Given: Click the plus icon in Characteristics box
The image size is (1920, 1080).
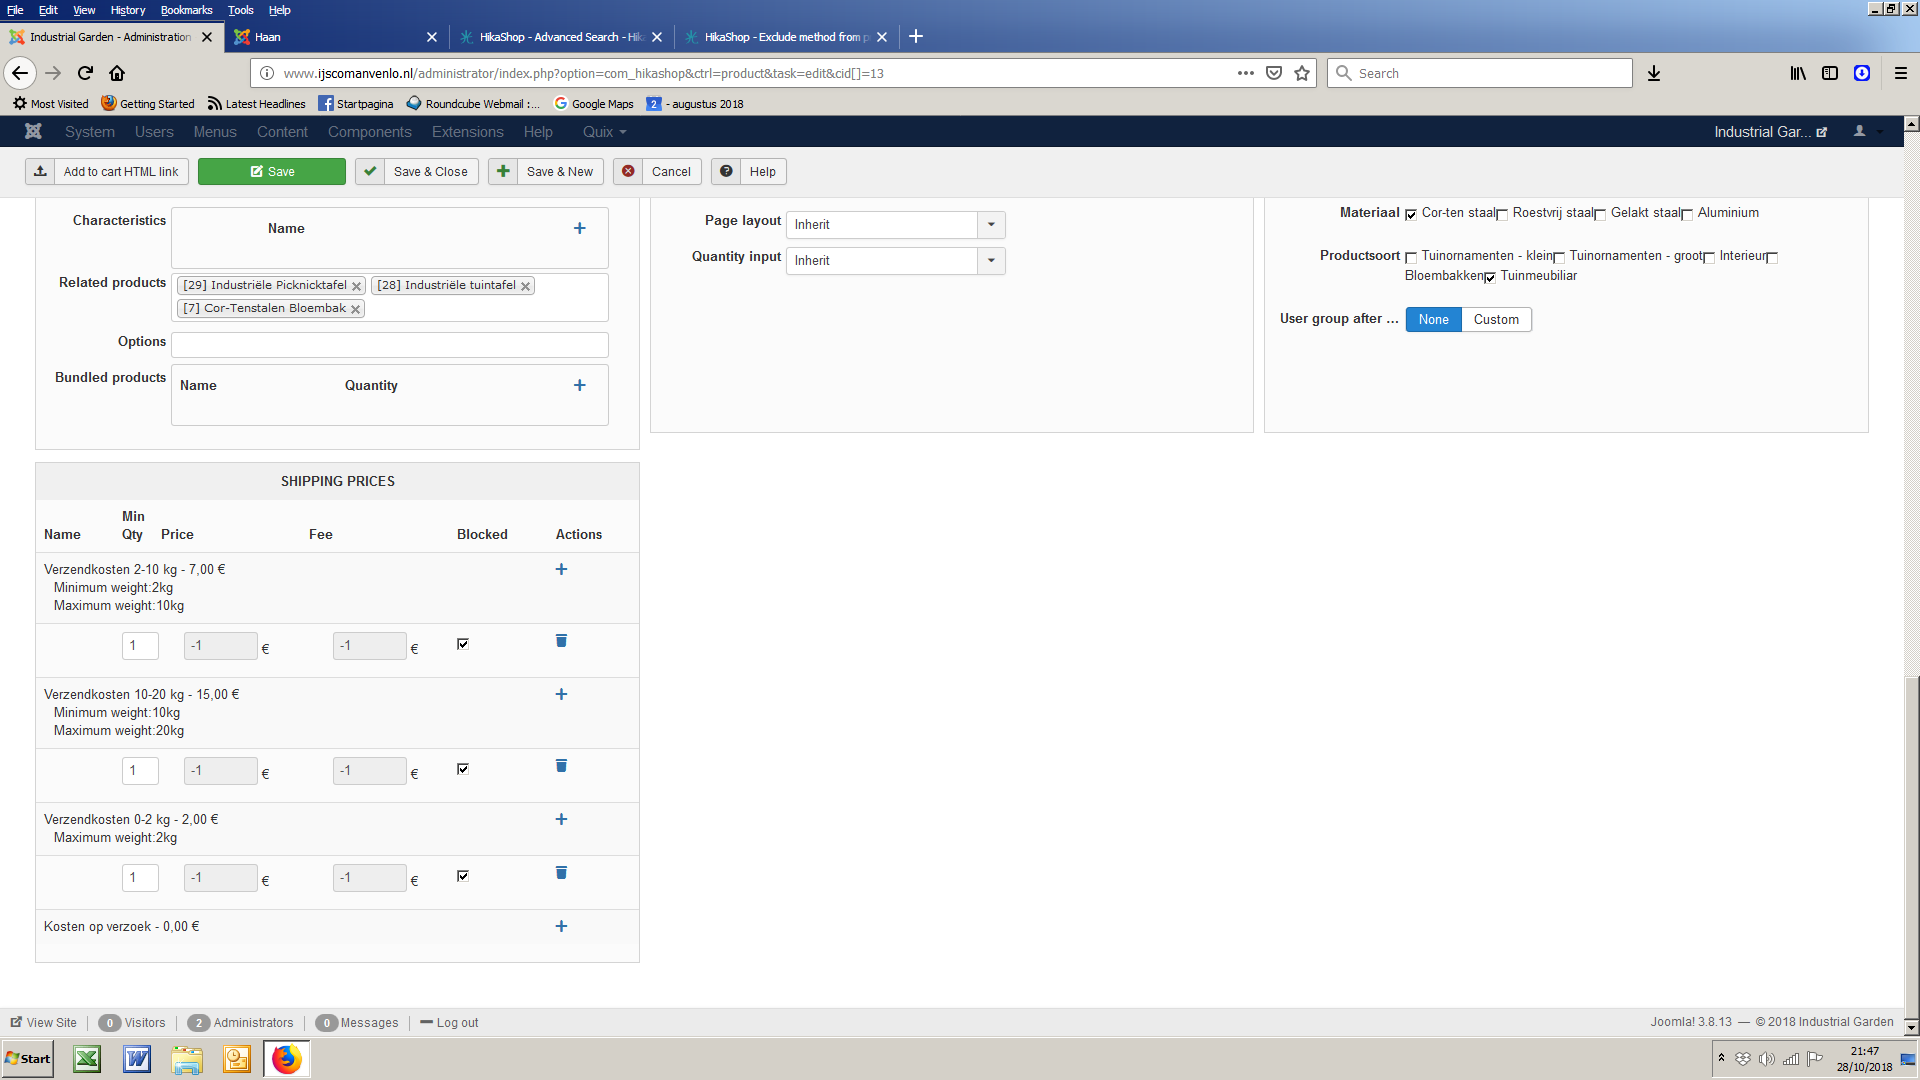Looking at the screenshot, I should 579,229.
